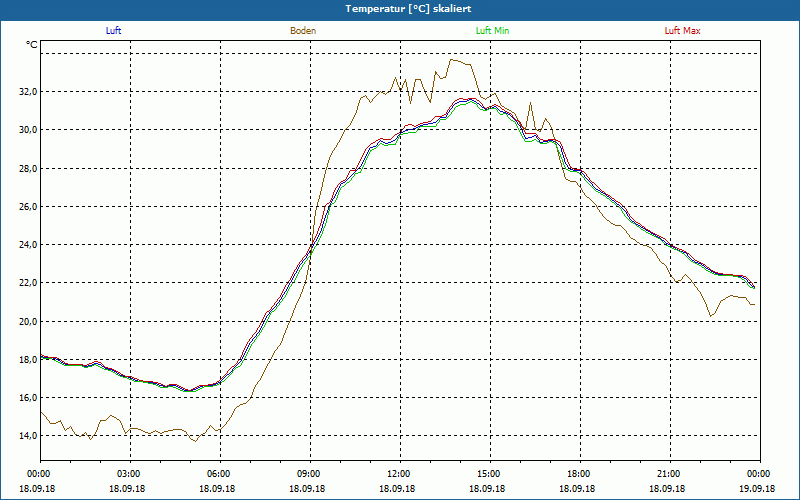This screenshot has height=500, width=800.
Task: Click the 06:00 time axis label
Action: (x=220, y=474)
